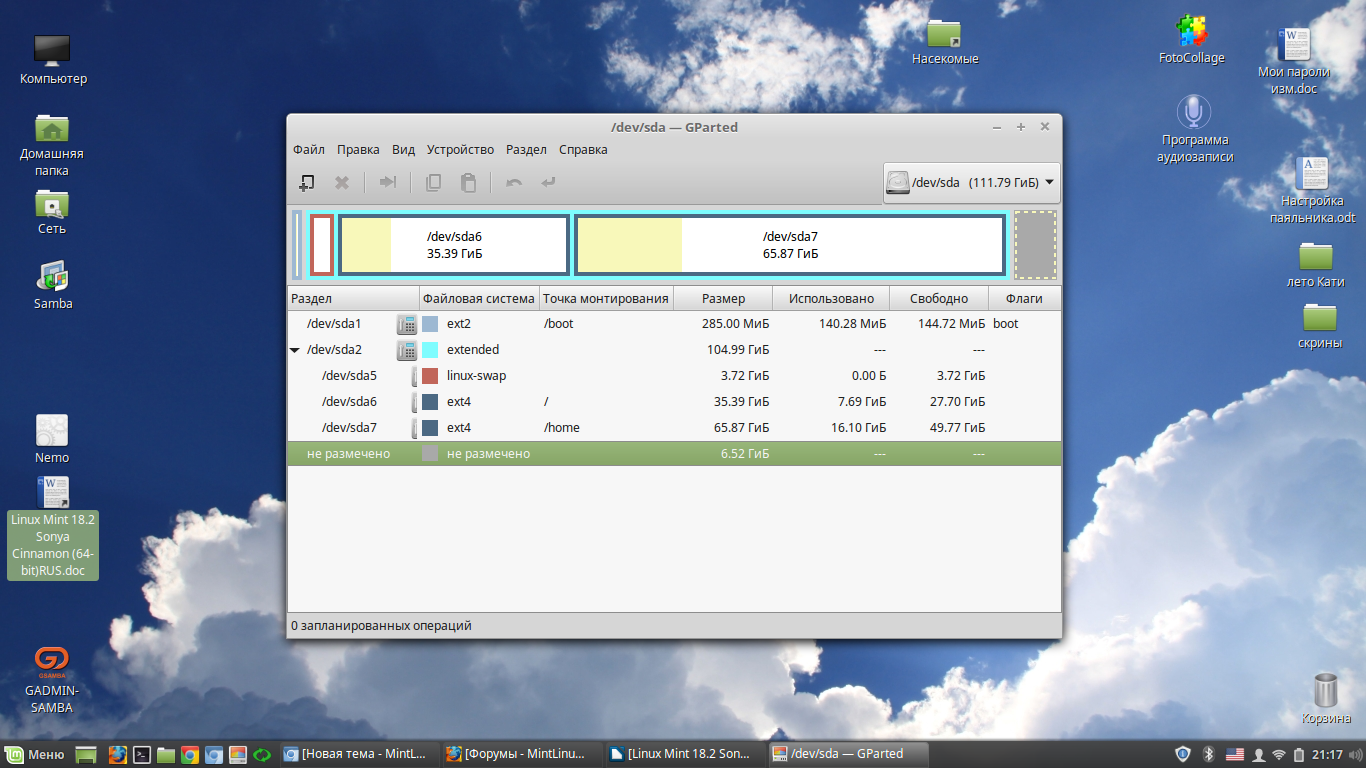Open the Раздел menu

pos(526,150)
